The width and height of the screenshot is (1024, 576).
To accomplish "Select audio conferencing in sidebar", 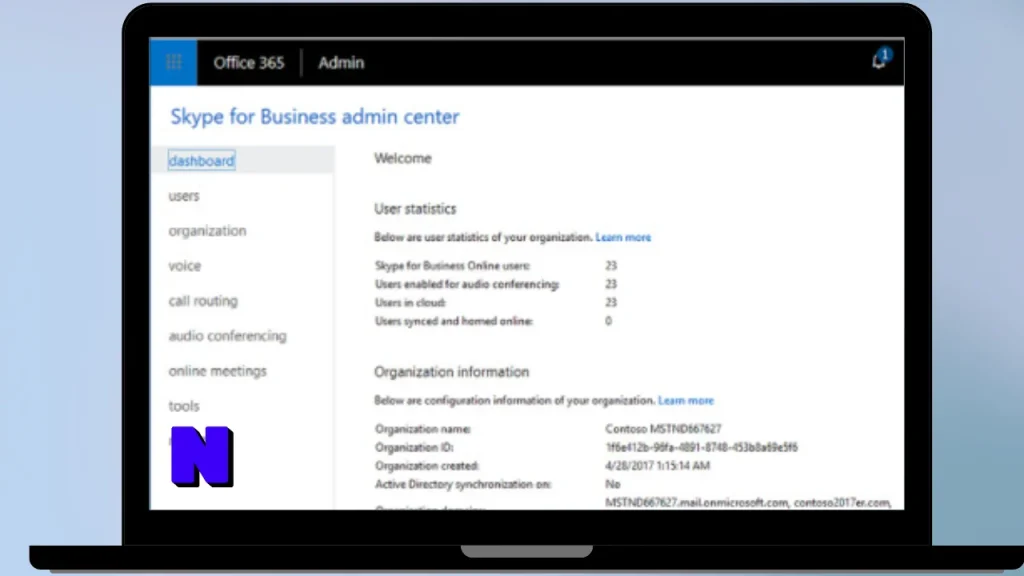I will 227,336.
